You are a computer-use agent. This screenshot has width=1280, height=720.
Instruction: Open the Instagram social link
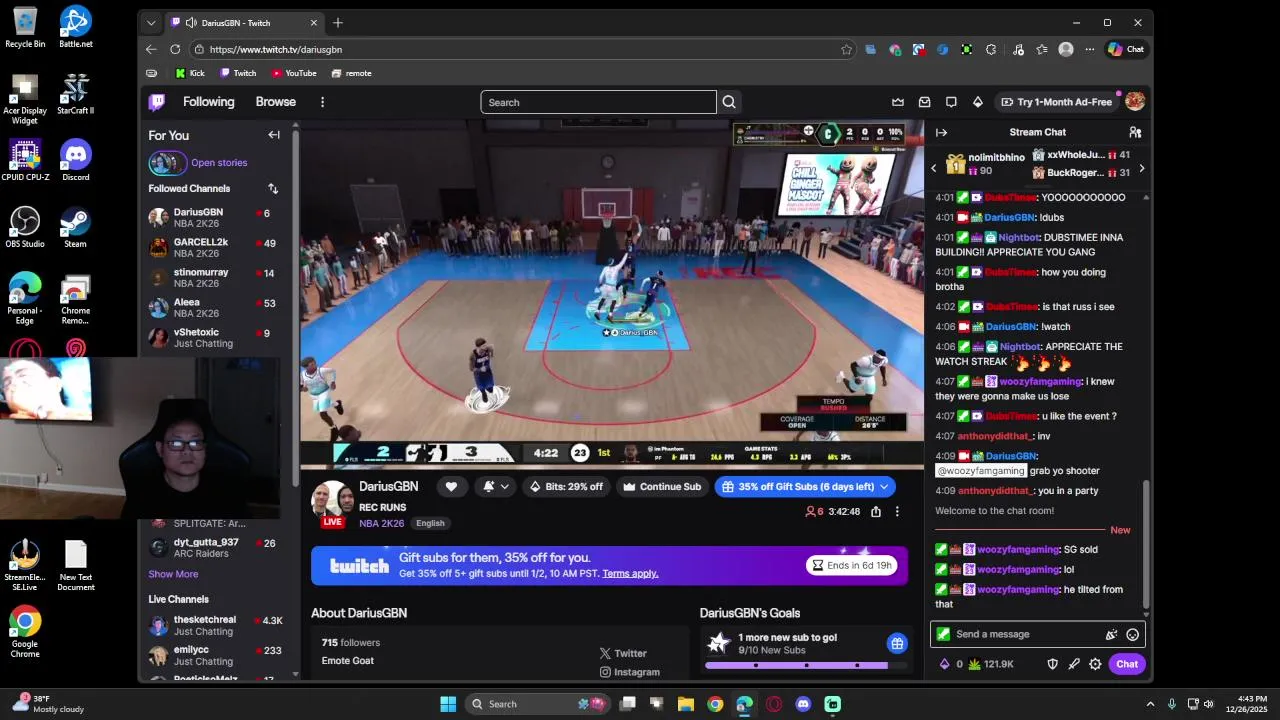[x=630, y=672]
